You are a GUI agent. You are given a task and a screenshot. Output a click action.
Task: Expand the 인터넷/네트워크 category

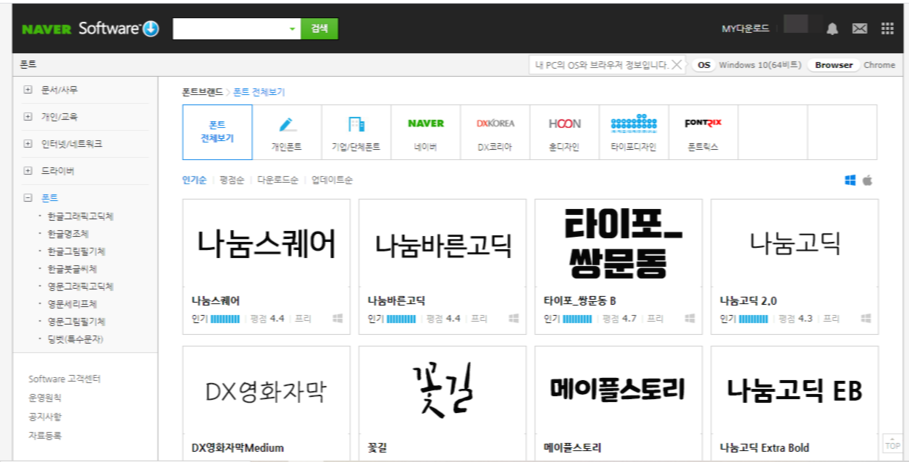(x=27, y=144)
